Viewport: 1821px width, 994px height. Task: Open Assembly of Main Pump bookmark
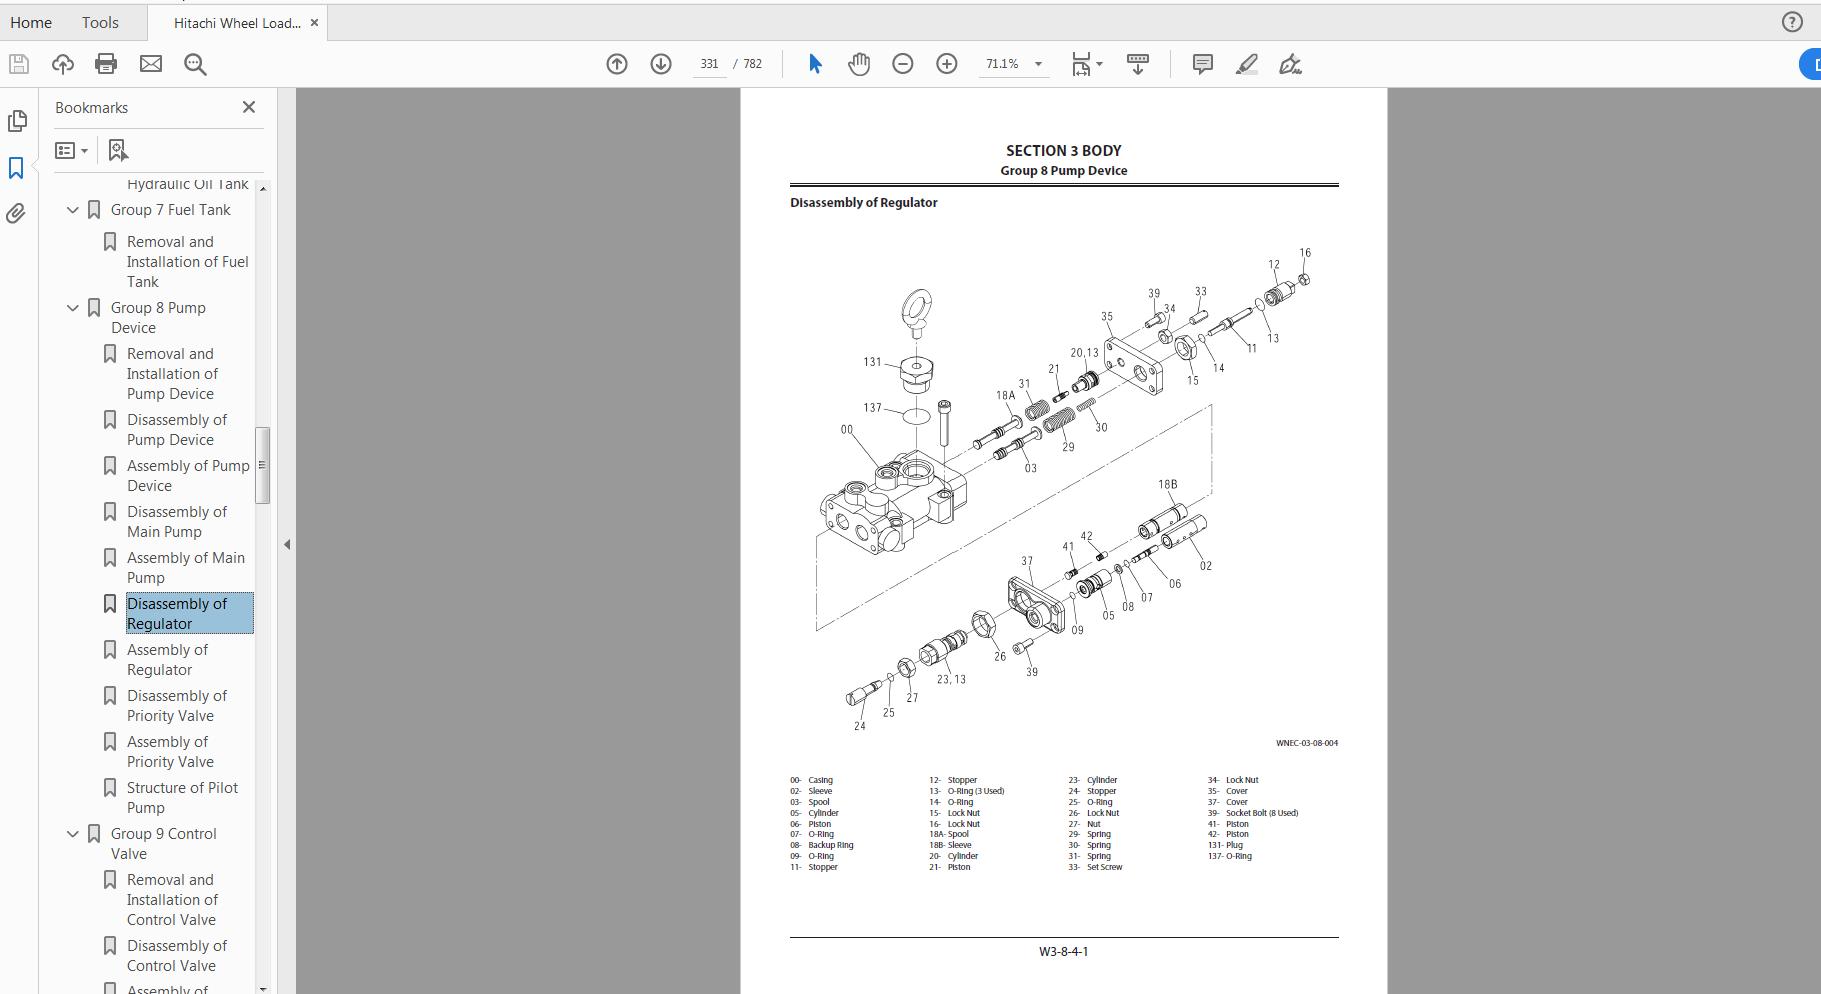186,568
